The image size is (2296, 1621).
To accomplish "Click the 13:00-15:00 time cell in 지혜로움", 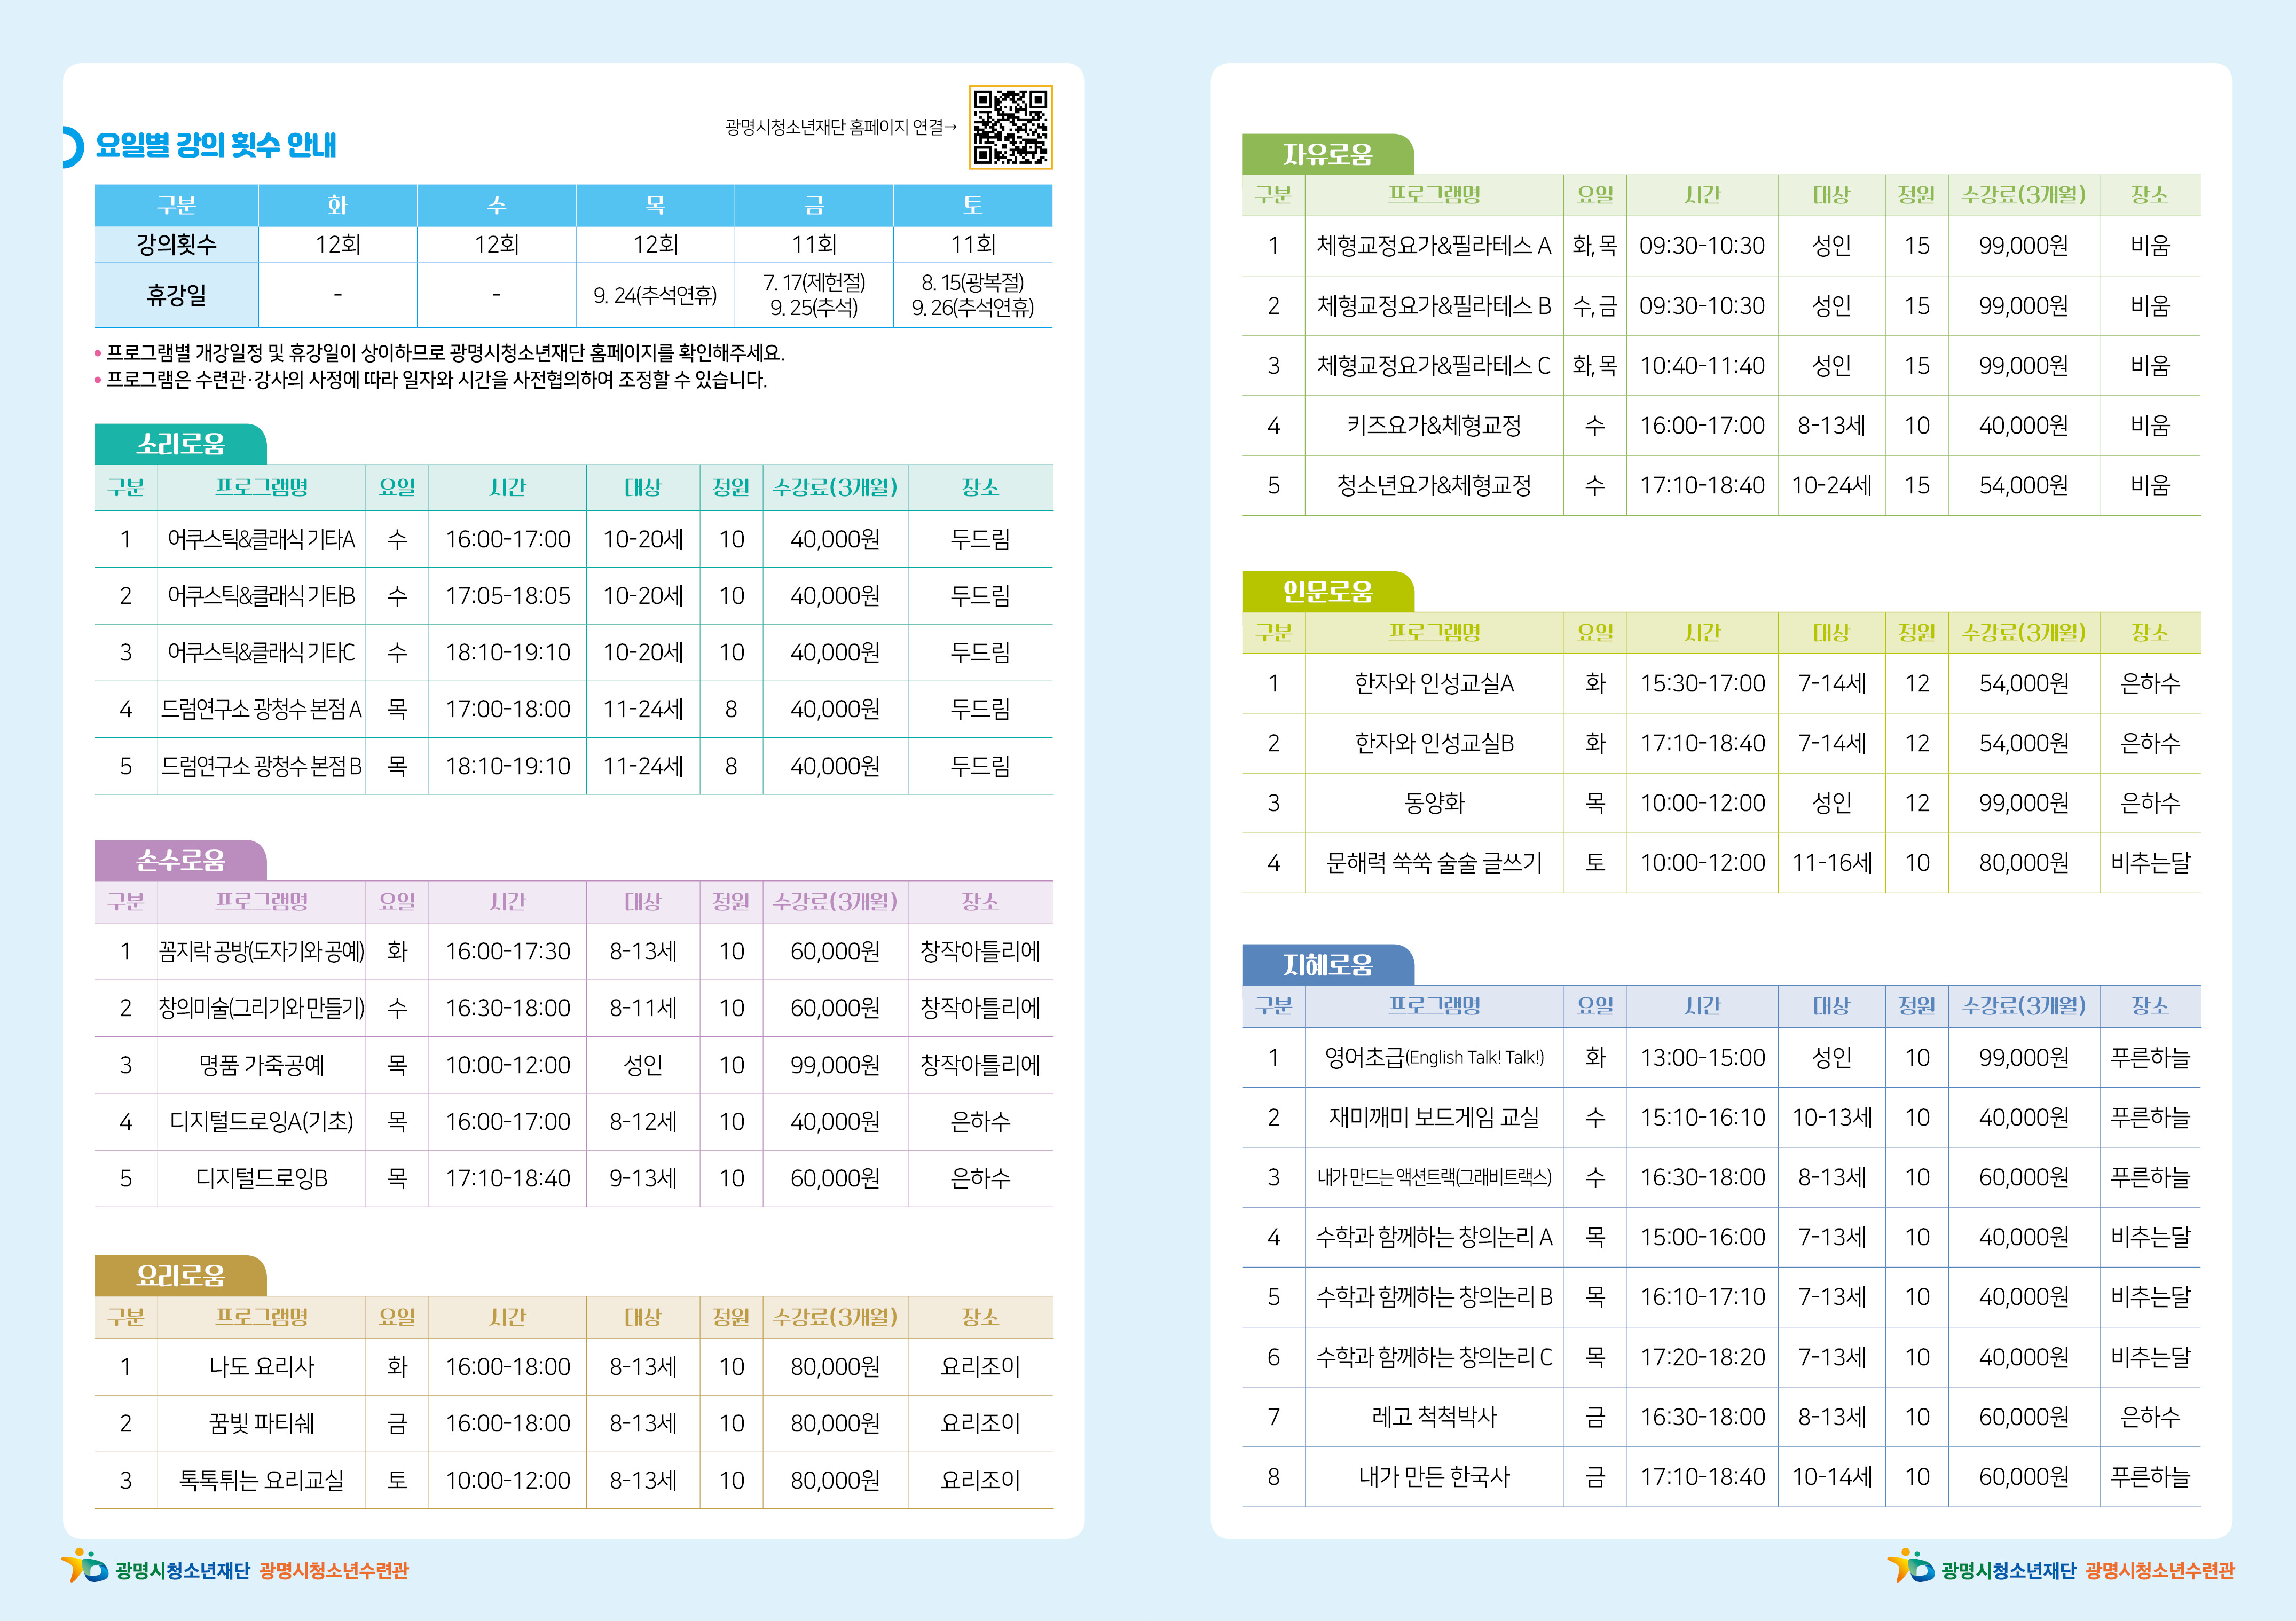I will pyautogui.click(x=1702, y=1058).
